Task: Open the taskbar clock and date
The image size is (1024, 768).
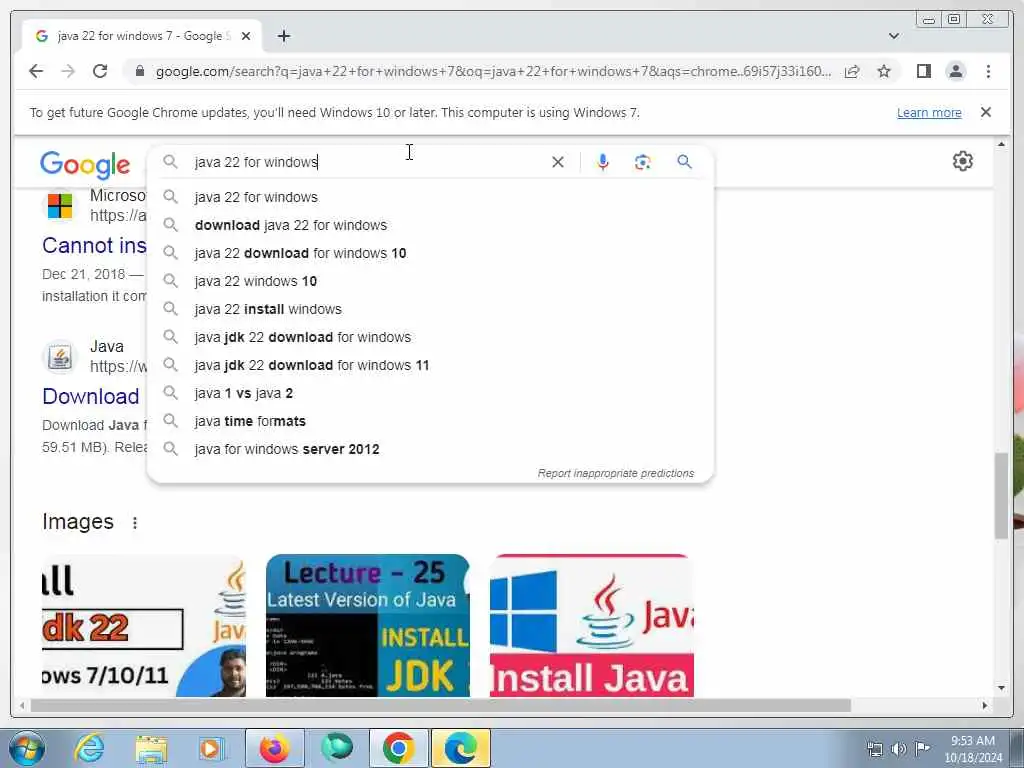Action: click(x=973, y=749)
